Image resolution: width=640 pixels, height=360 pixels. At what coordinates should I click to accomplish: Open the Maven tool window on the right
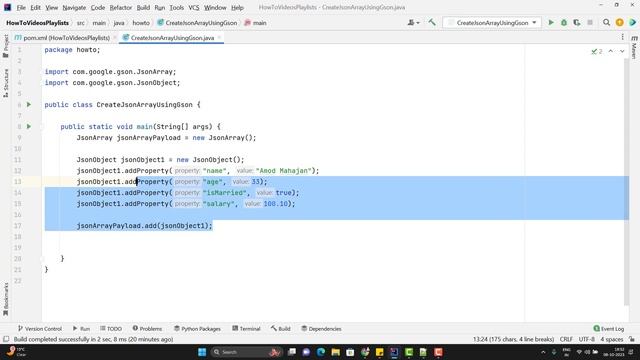634,47
